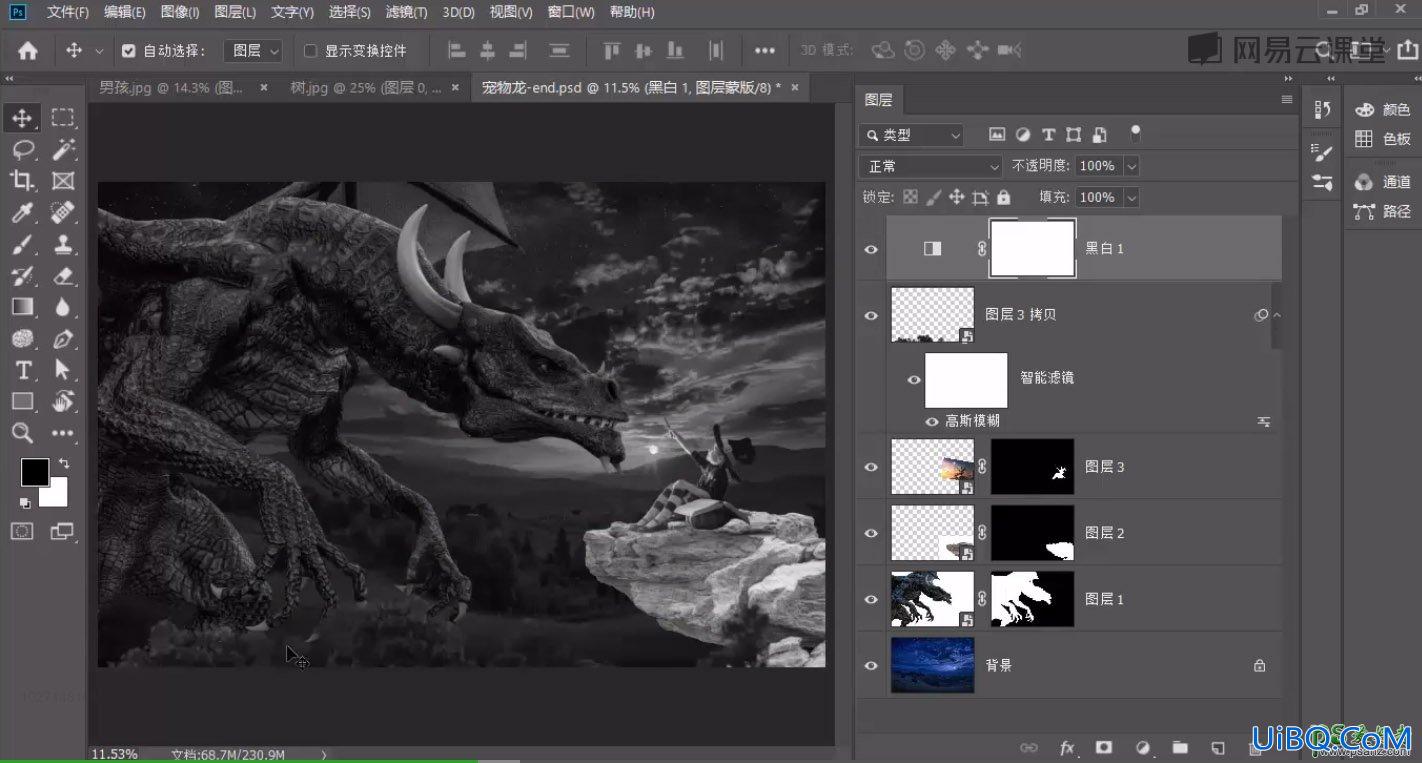Open the 窗口(W) menu
Image resolution: width=1422 pixels, height=763 pixels.
coord(571,12)
